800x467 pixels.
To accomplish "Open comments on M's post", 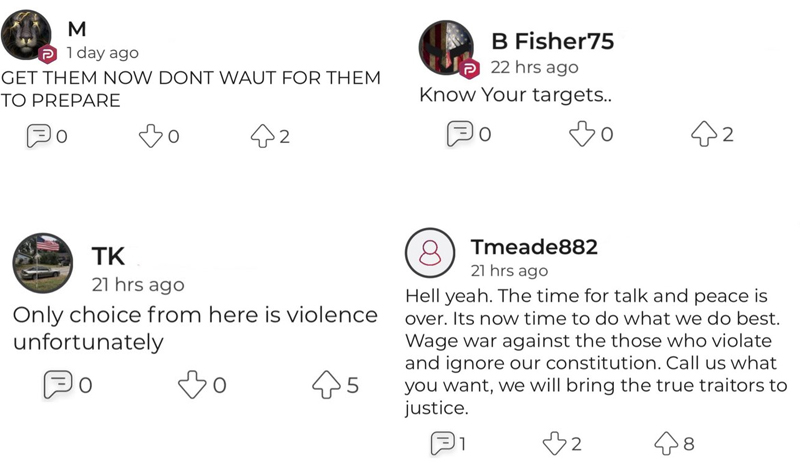I will coord(39,136).
